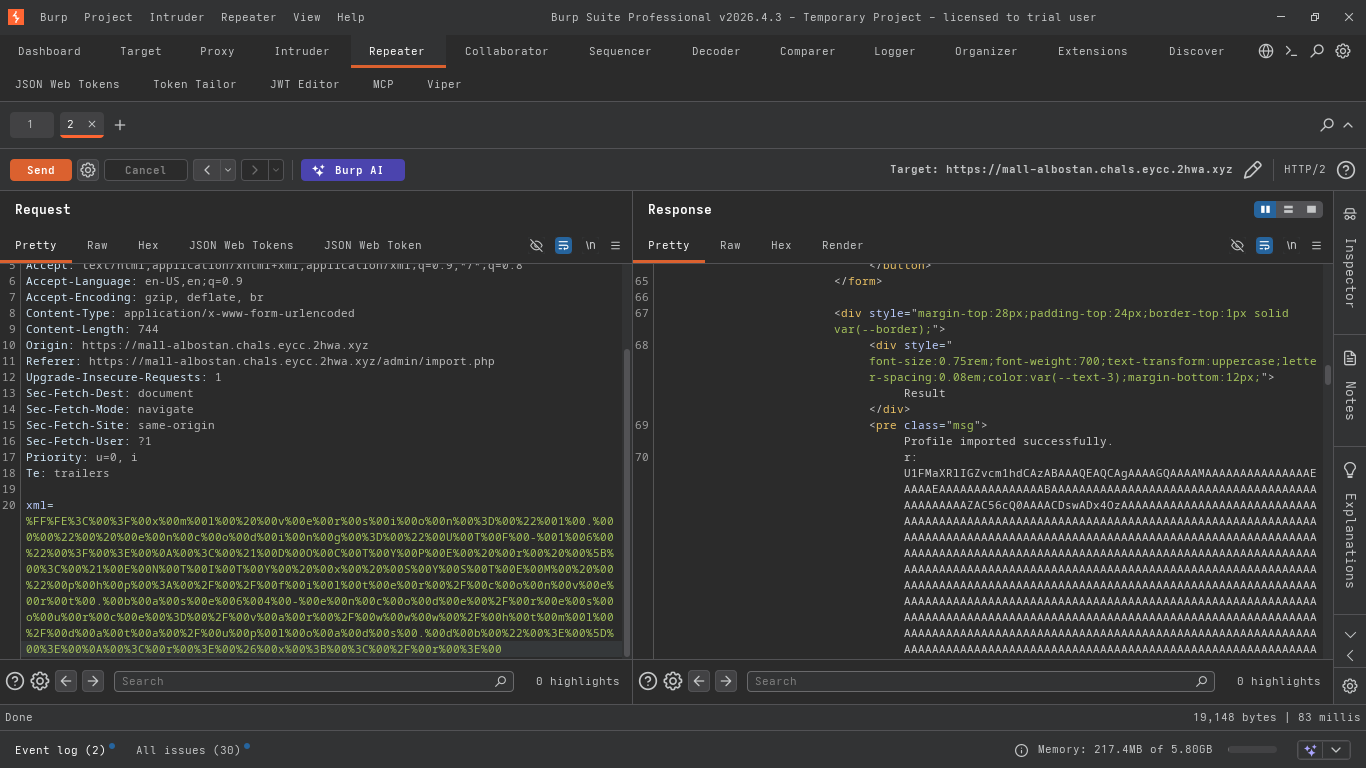Go to next response search match
1366x768 pixels.
(726, 681)
